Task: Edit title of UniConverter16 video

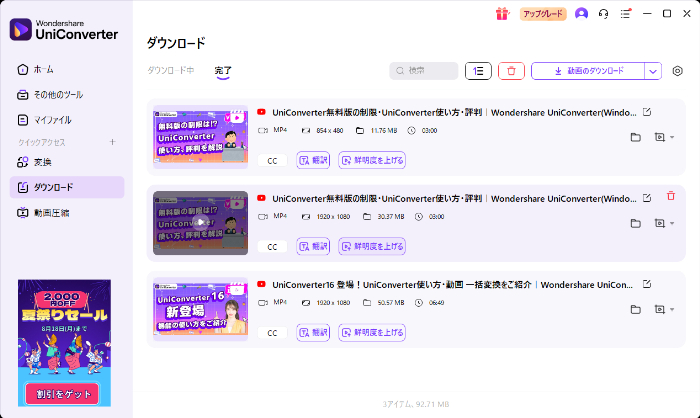Action: tap(647, 284)
